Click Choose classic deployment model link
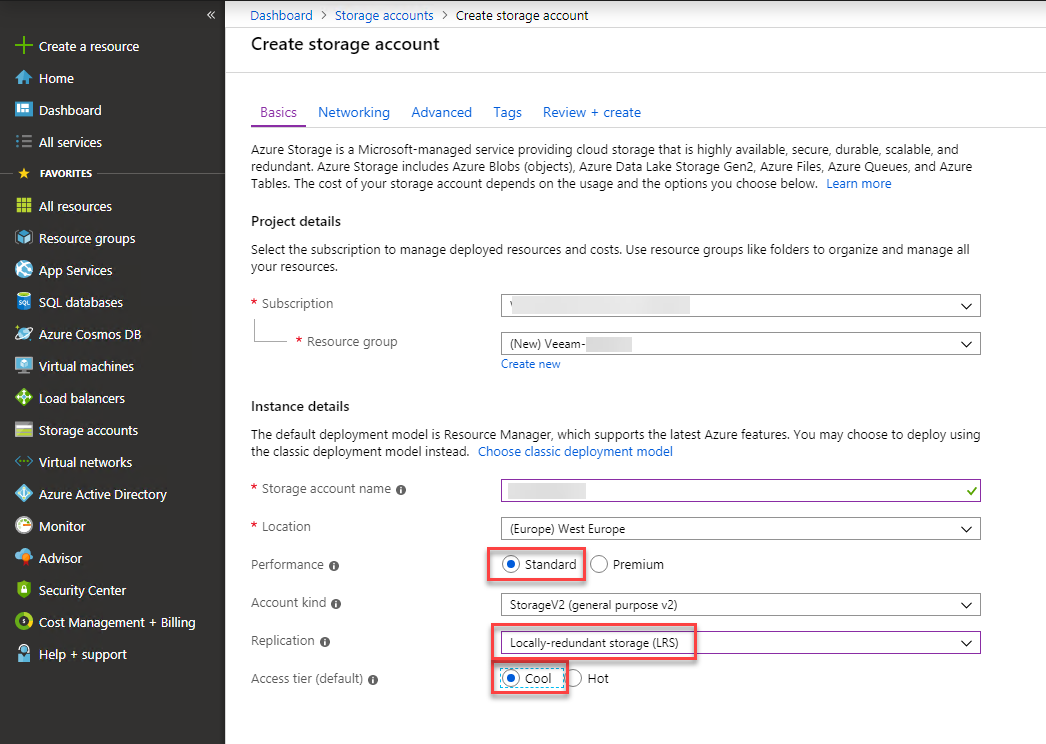 pyautogui.click(x=575, y=452)
